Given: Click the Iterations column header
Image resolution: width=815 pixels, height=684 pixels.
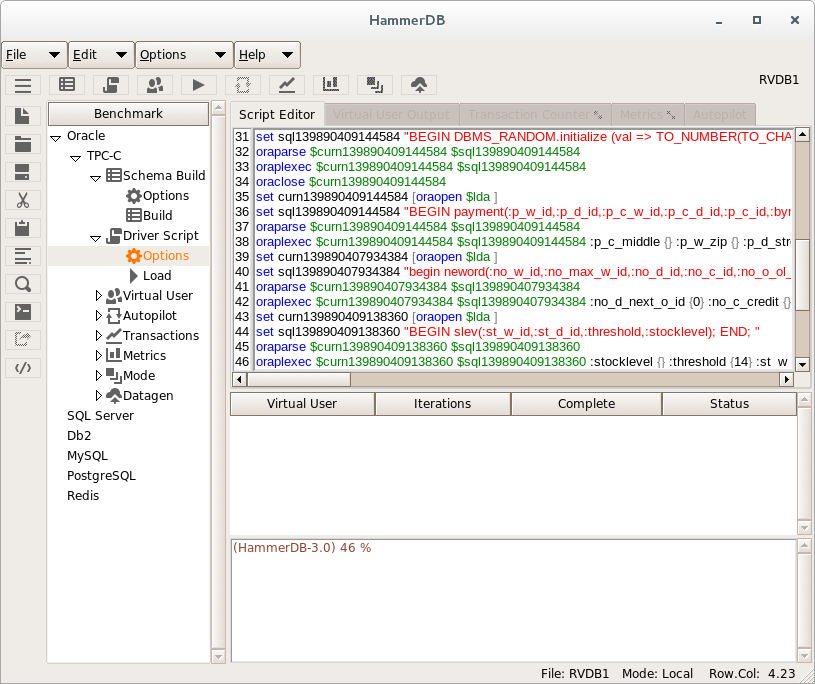Looking at the screenshot, I should pos(442,403).
